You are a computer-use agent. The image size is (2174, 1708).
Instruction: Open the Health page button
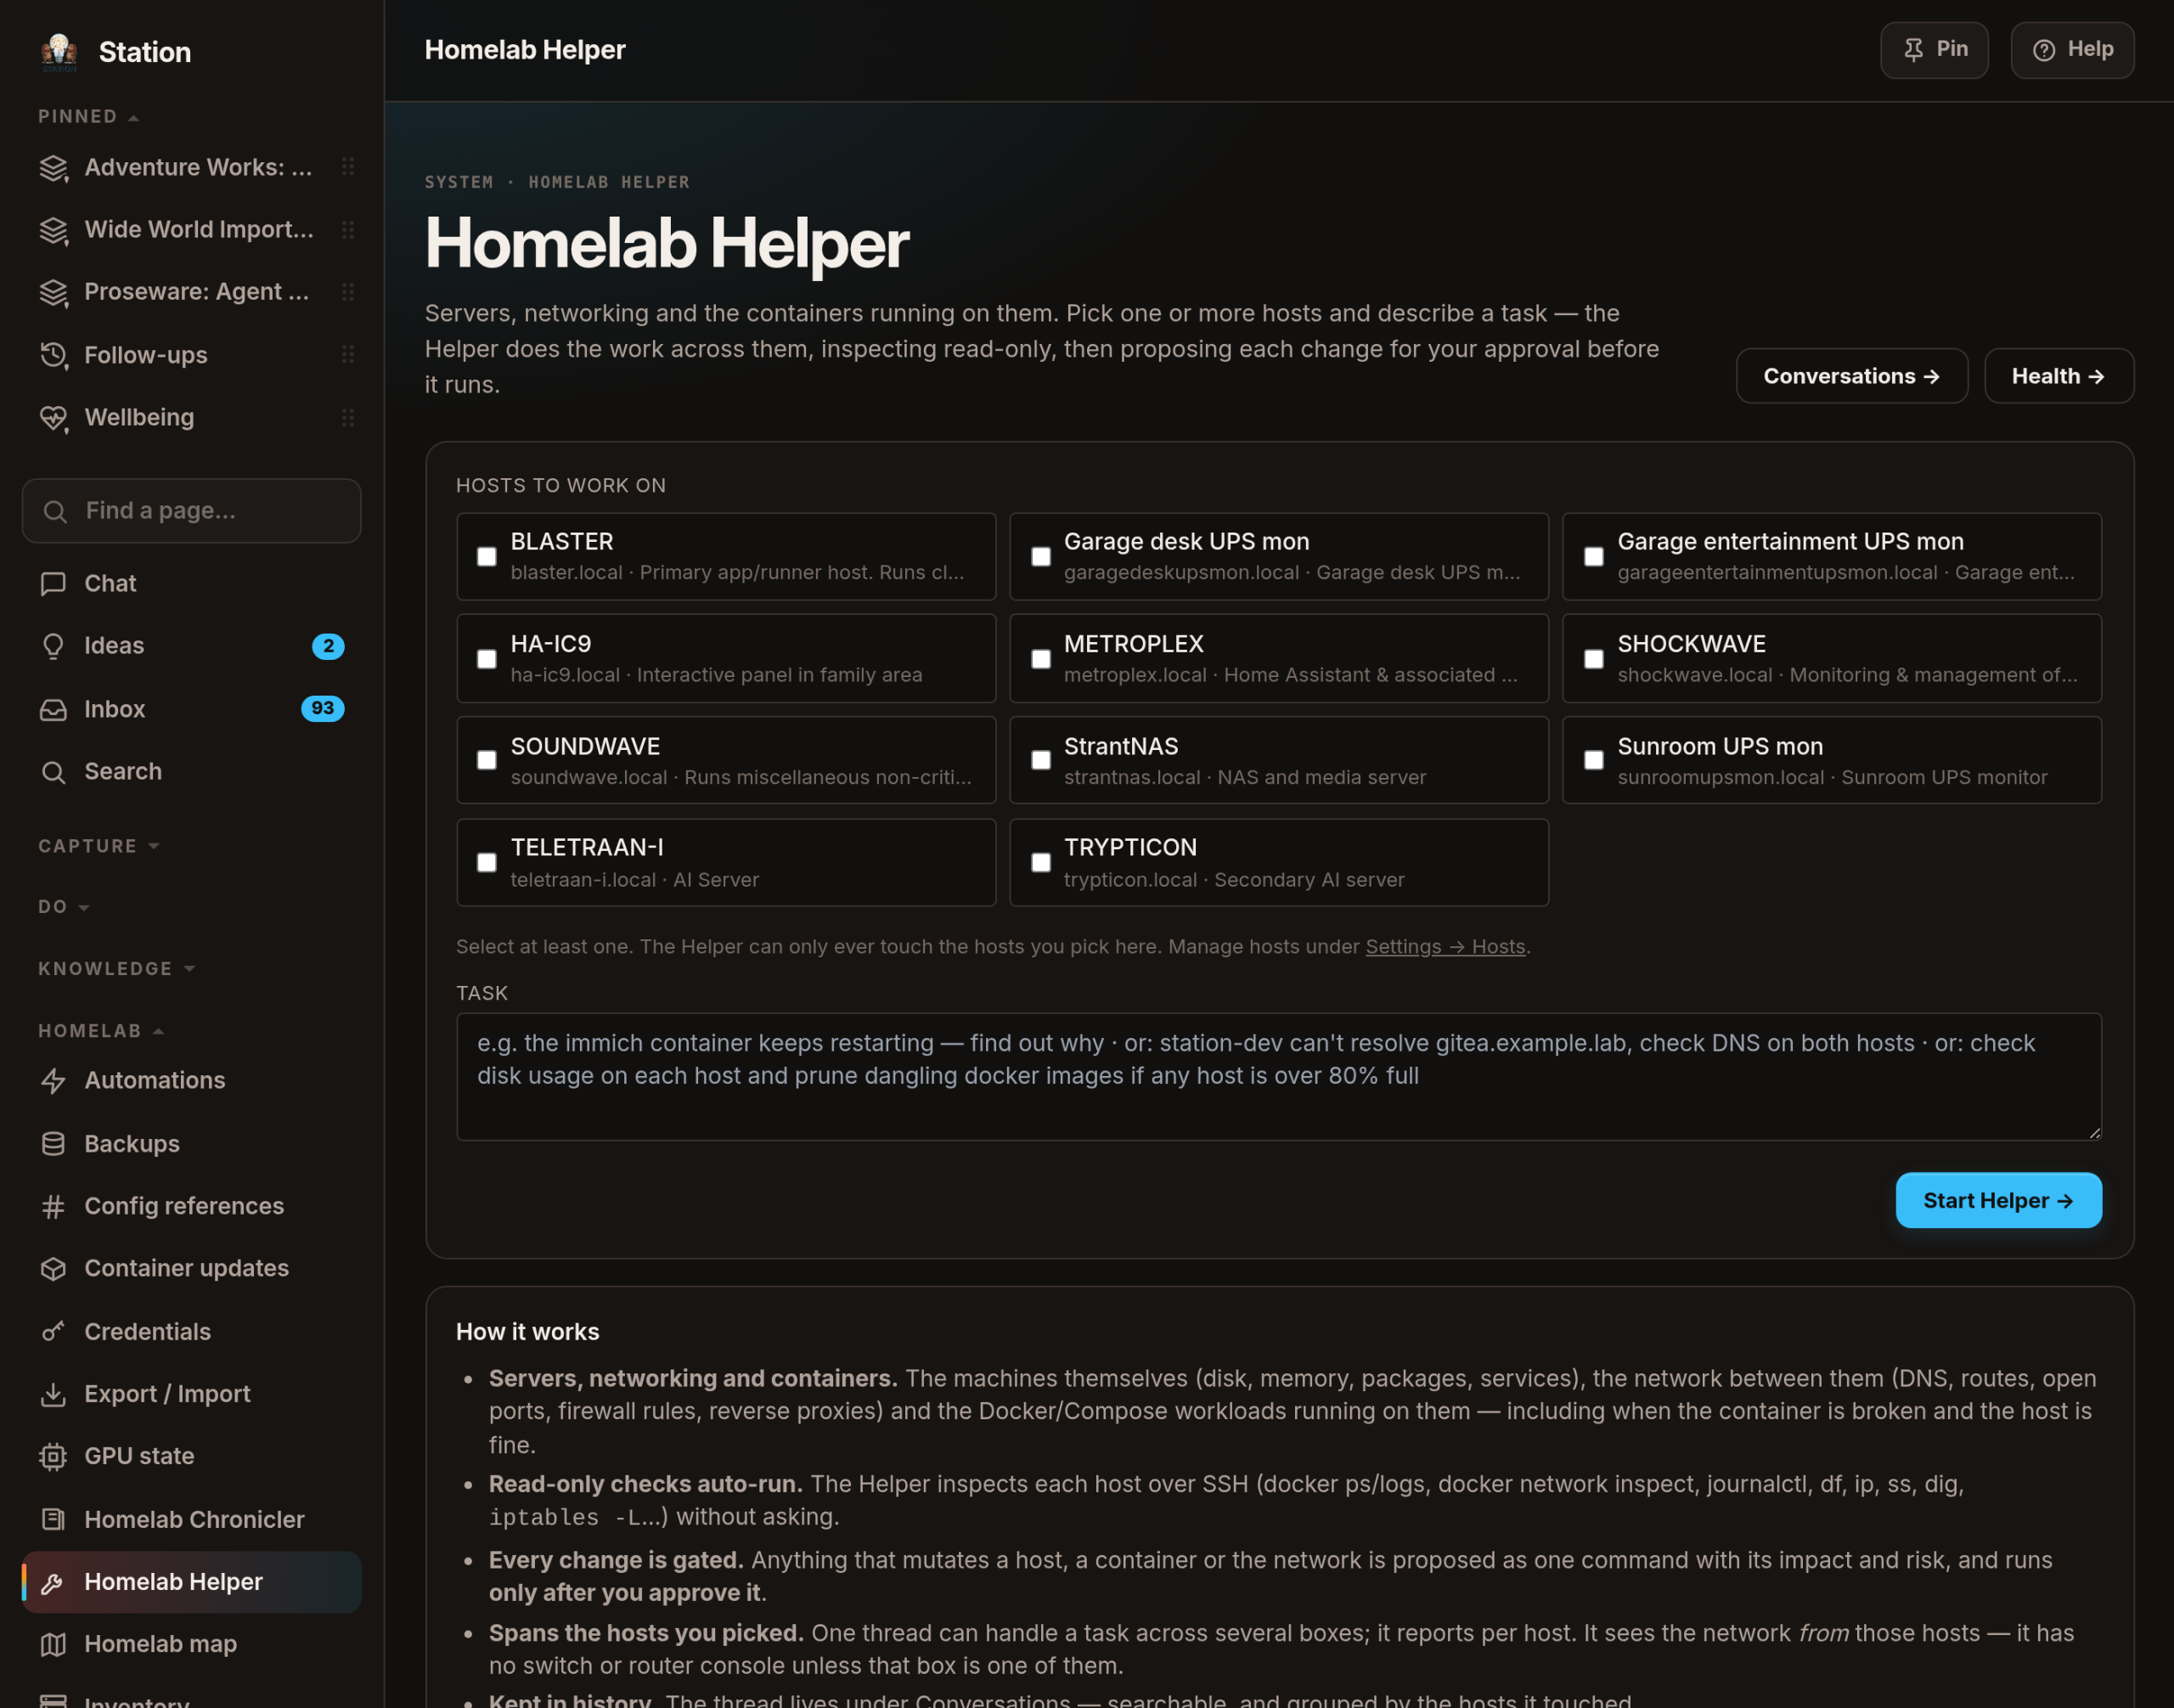[x=2059, y=376]
